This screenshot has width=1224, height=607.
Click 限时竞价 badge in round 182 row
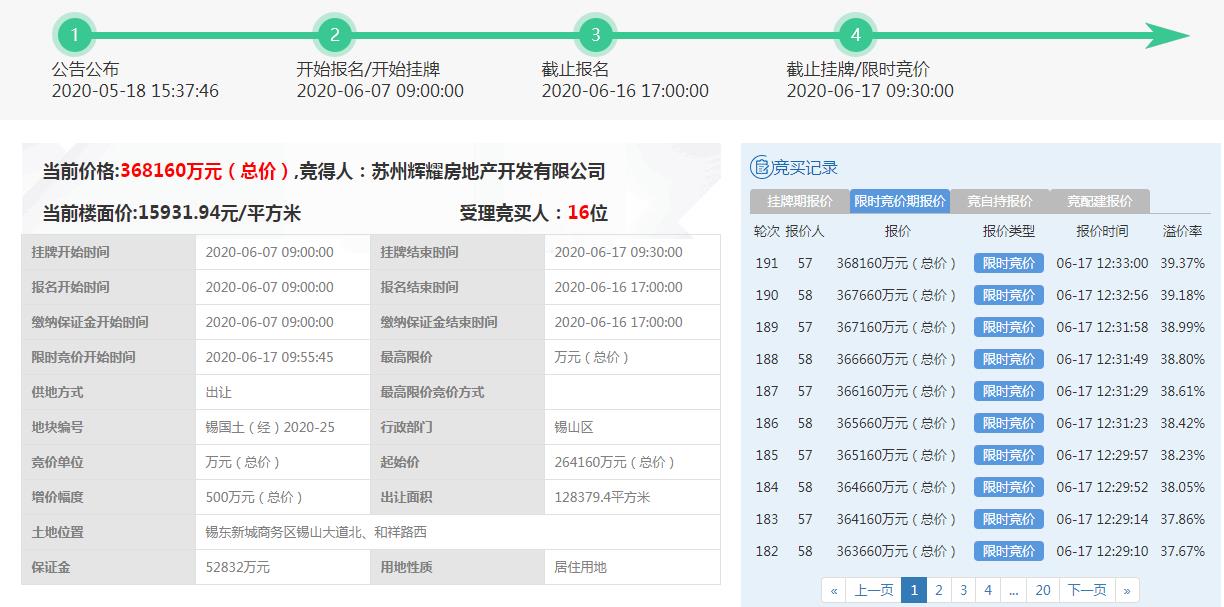pos(1009,552)
